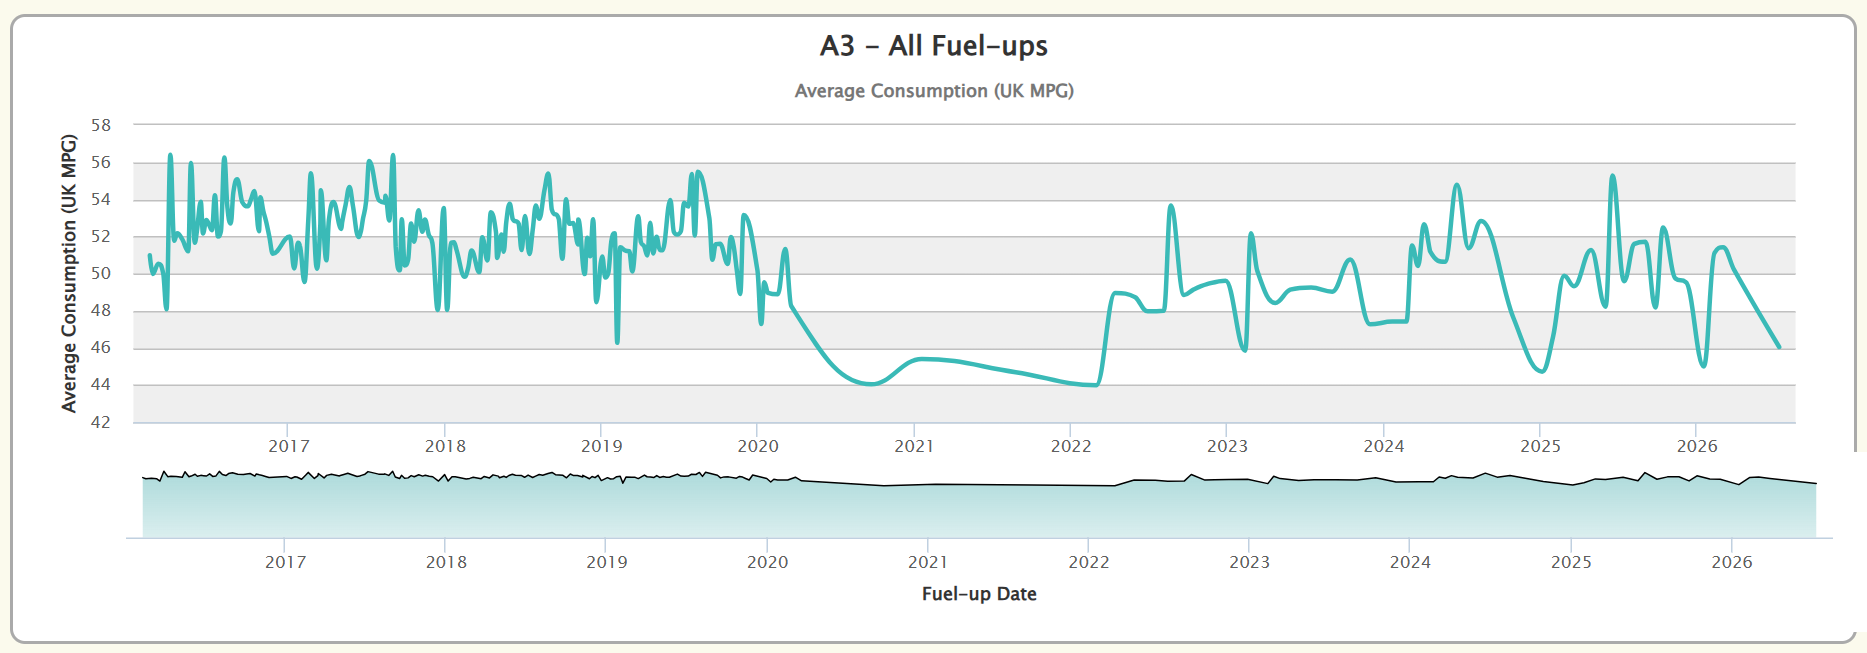Click the shaded navigator range selector area

pyautogui.click(x=979, y=504)
